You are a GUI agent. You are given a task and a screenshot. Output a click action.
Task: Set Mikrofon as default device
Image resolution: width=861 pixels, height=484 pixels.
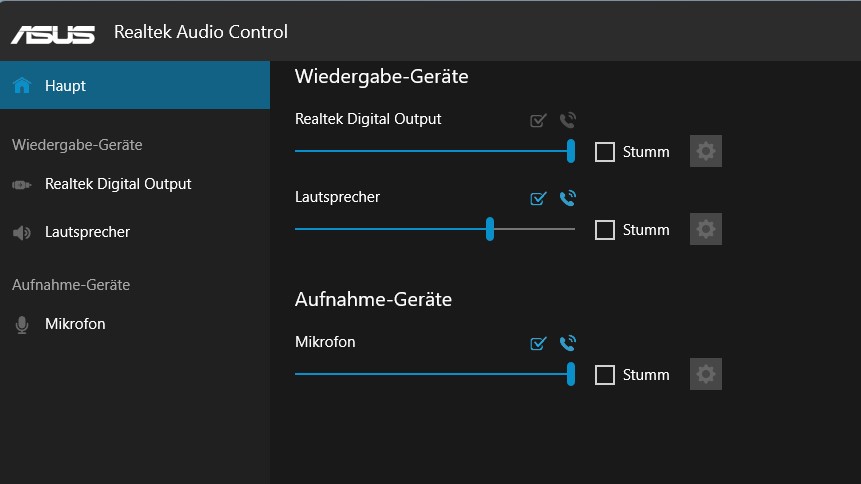tap(538, 344)
